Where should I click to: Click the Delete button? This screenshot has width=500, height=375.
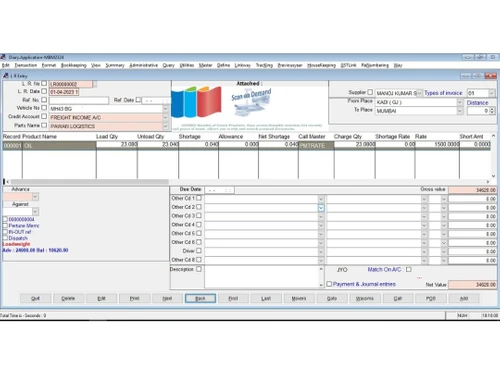click(x=68, y=298)
